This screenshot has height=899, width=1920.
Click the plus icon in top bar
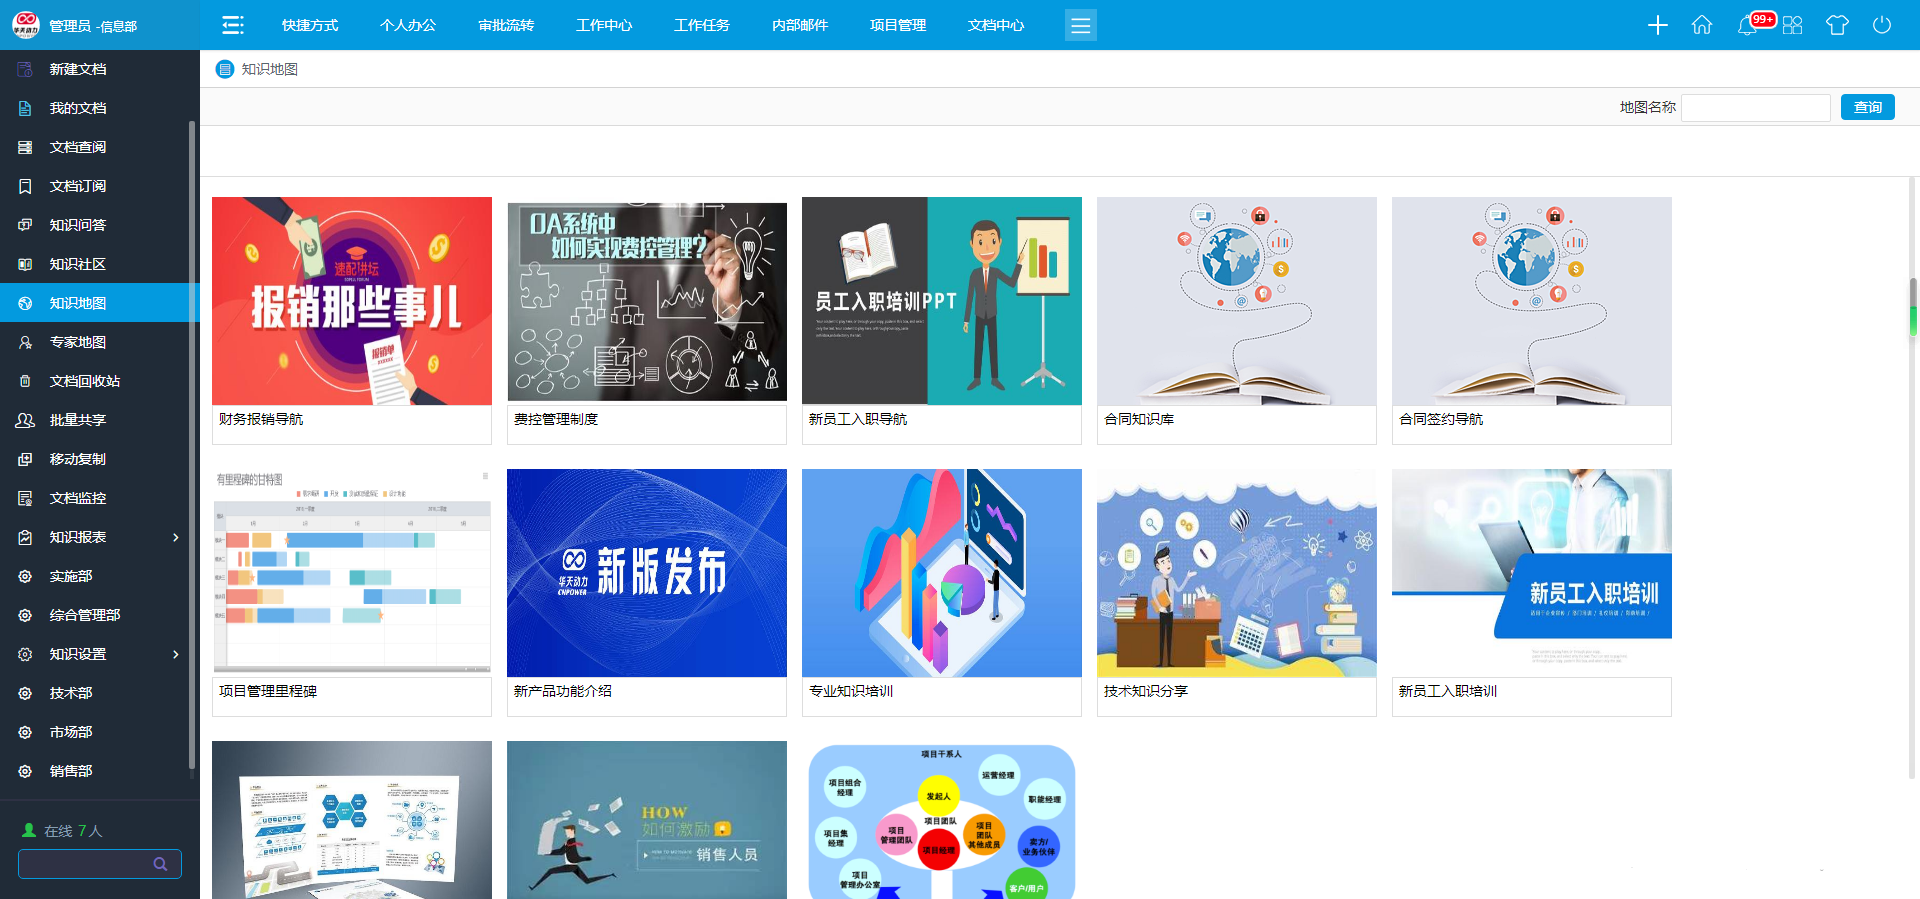point(1657,25)
